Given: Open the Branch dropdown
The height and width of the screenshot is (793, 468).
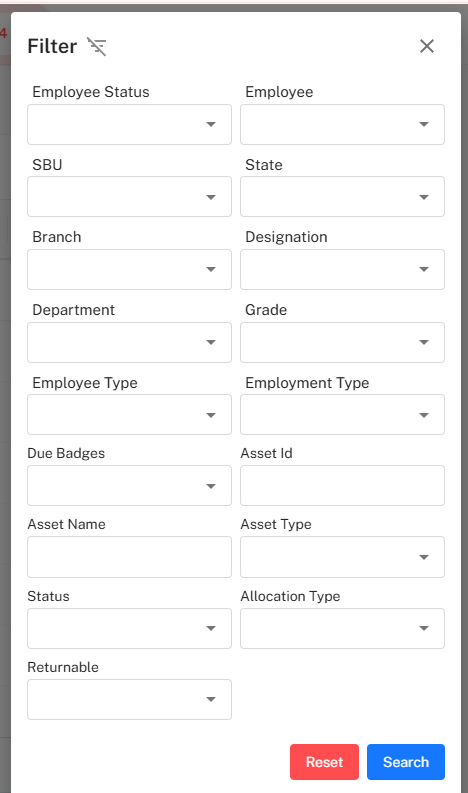Looking at the screenshot, I should (x=130, y=270).
